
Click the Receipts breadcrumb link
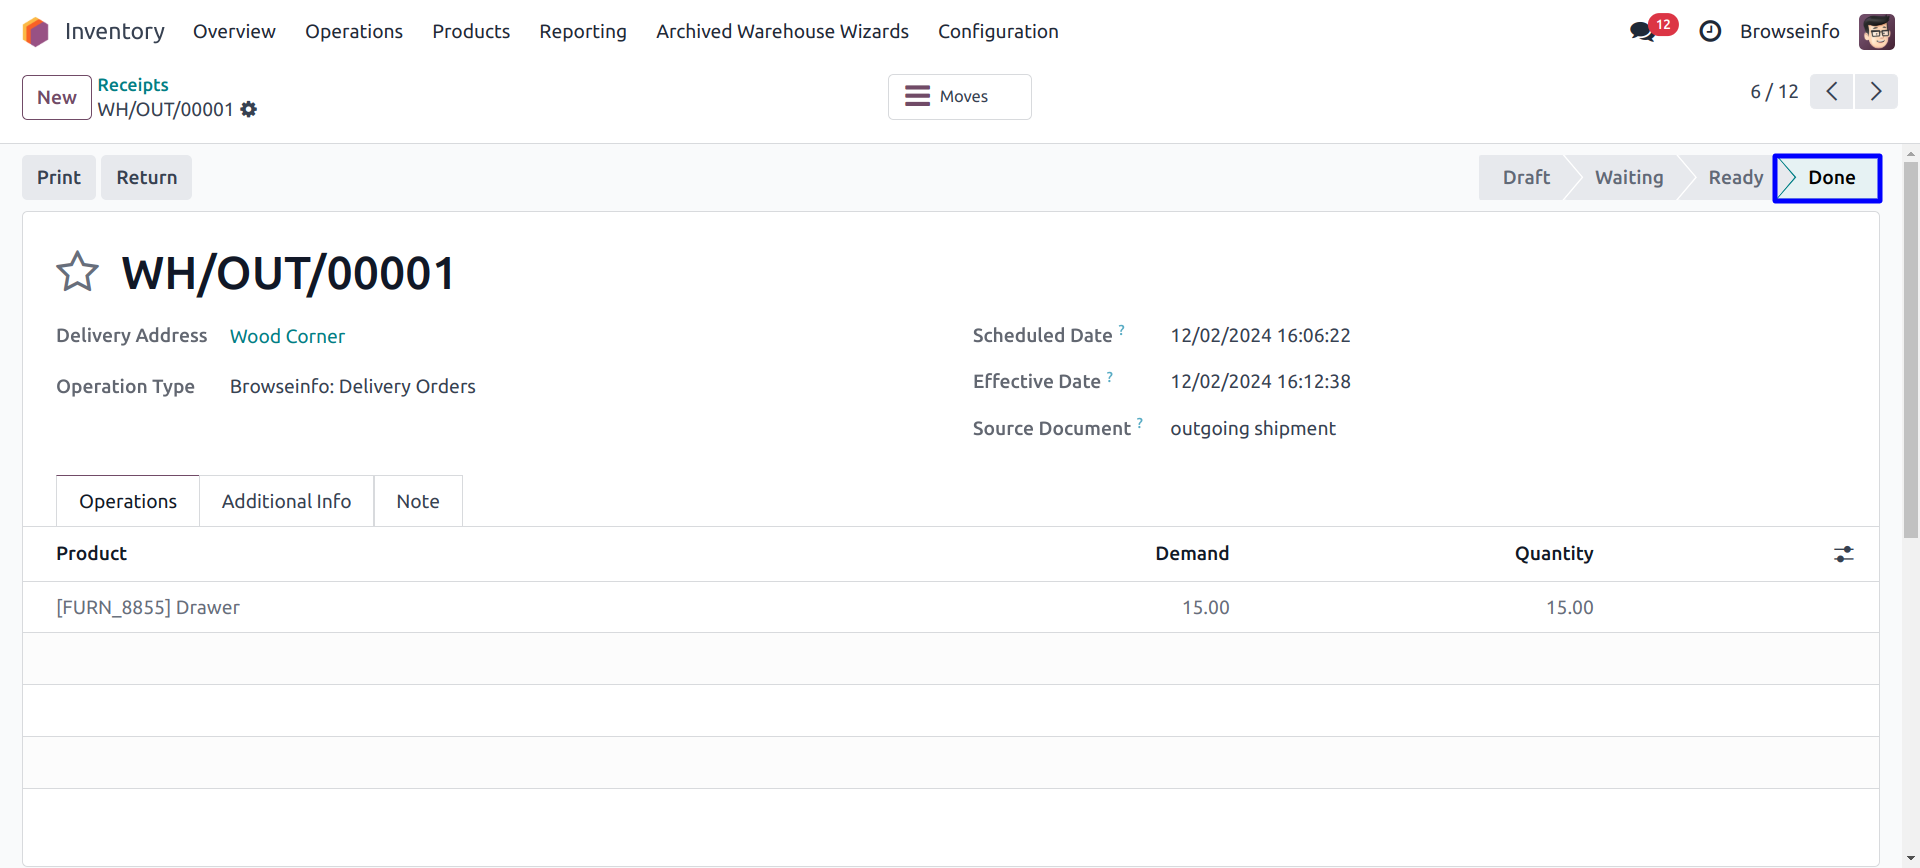tap(133, 85)
